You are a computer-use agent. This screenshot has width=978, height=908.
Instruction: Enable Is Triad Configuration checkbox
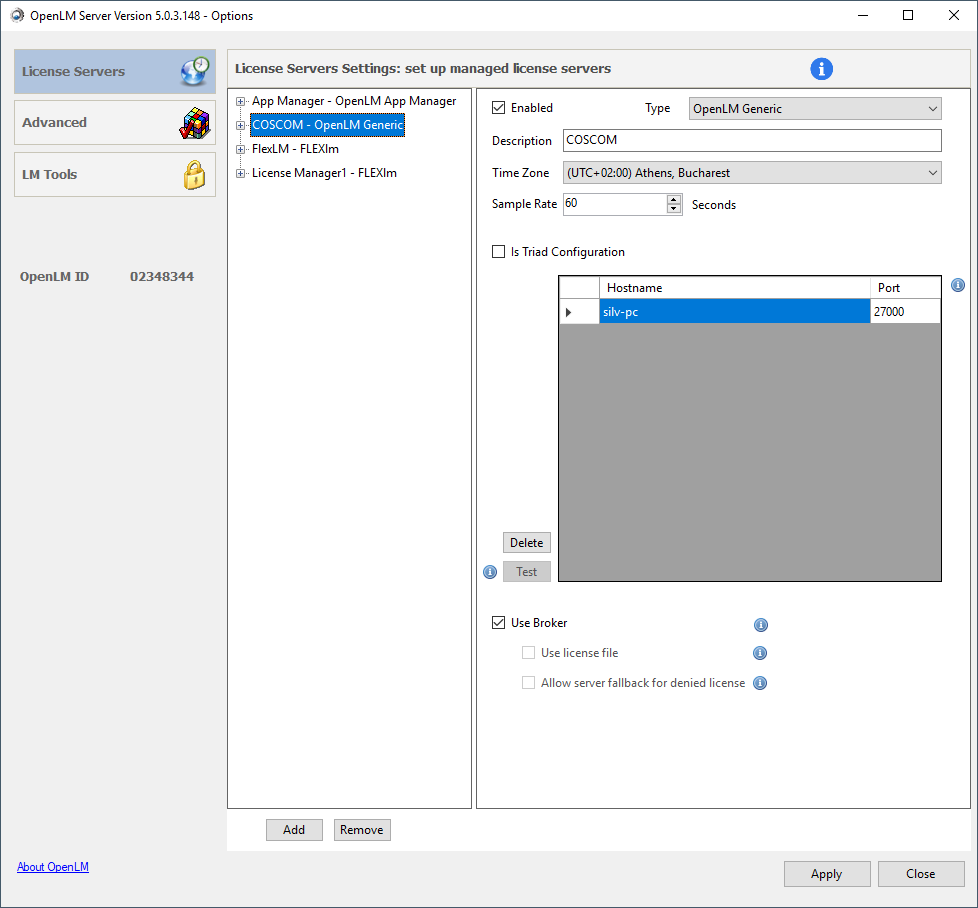coord(499,252)
